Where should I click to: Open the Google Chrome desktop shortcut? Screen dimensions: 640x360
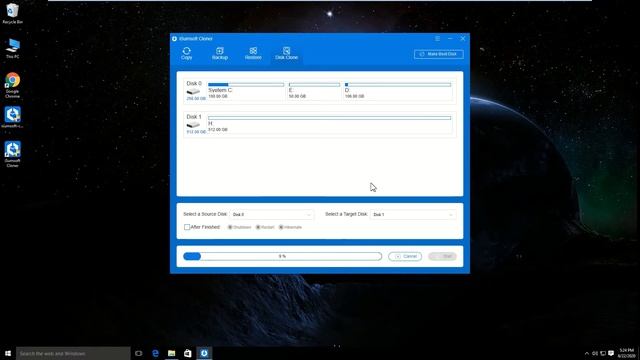click(x=13, y=85)
